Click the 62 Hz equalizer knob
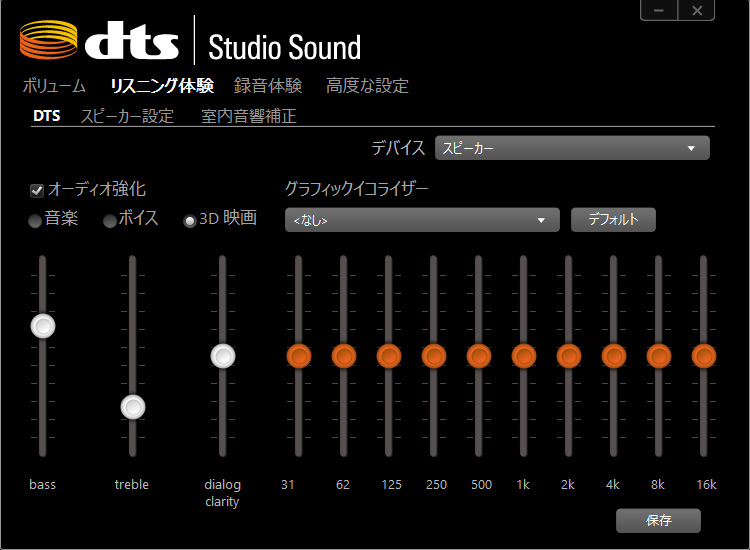This screenshot has width=750, height=550. pyautogui.click(x=344, y=356)
